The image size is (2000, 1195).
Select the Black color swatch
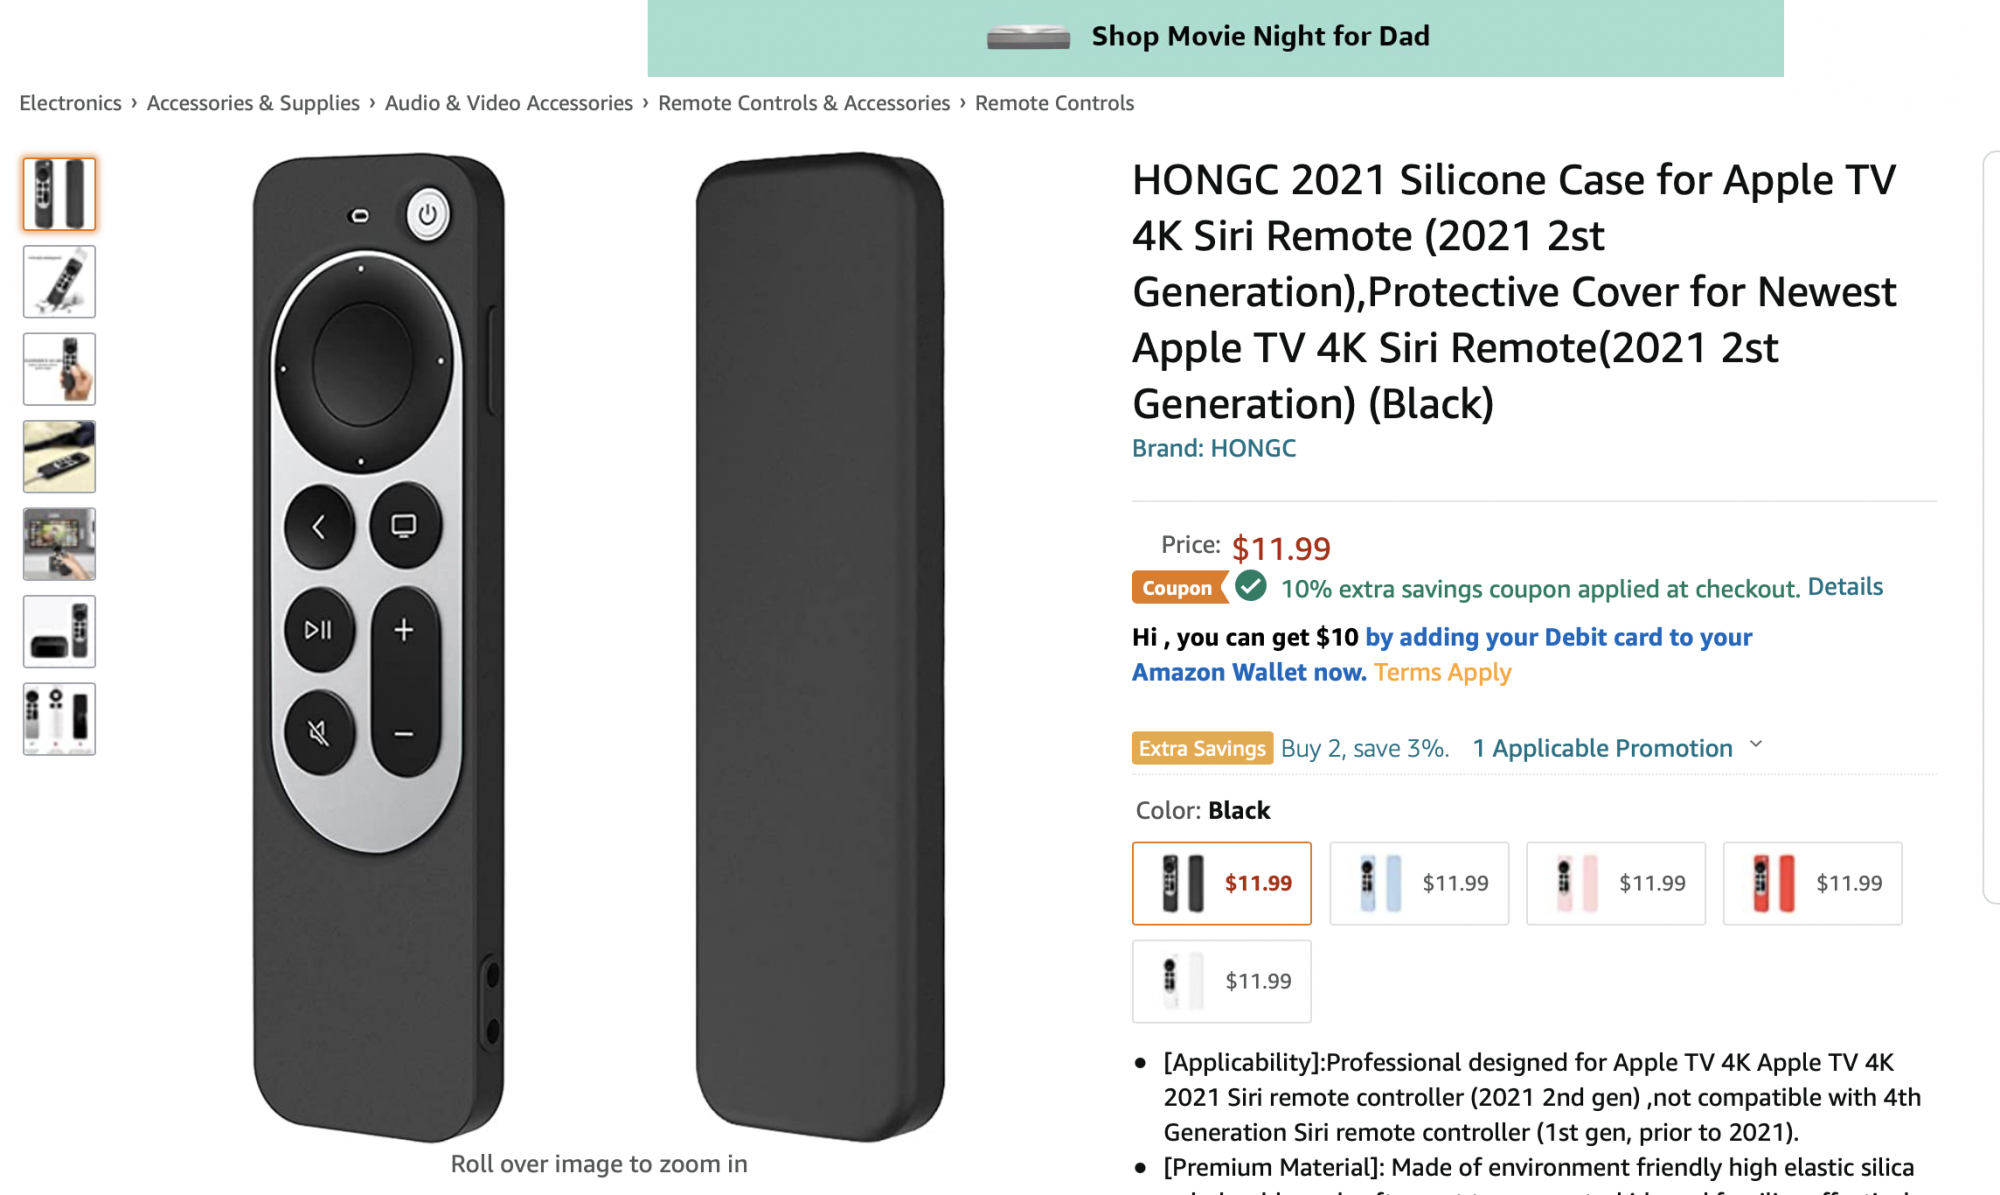1221,883
